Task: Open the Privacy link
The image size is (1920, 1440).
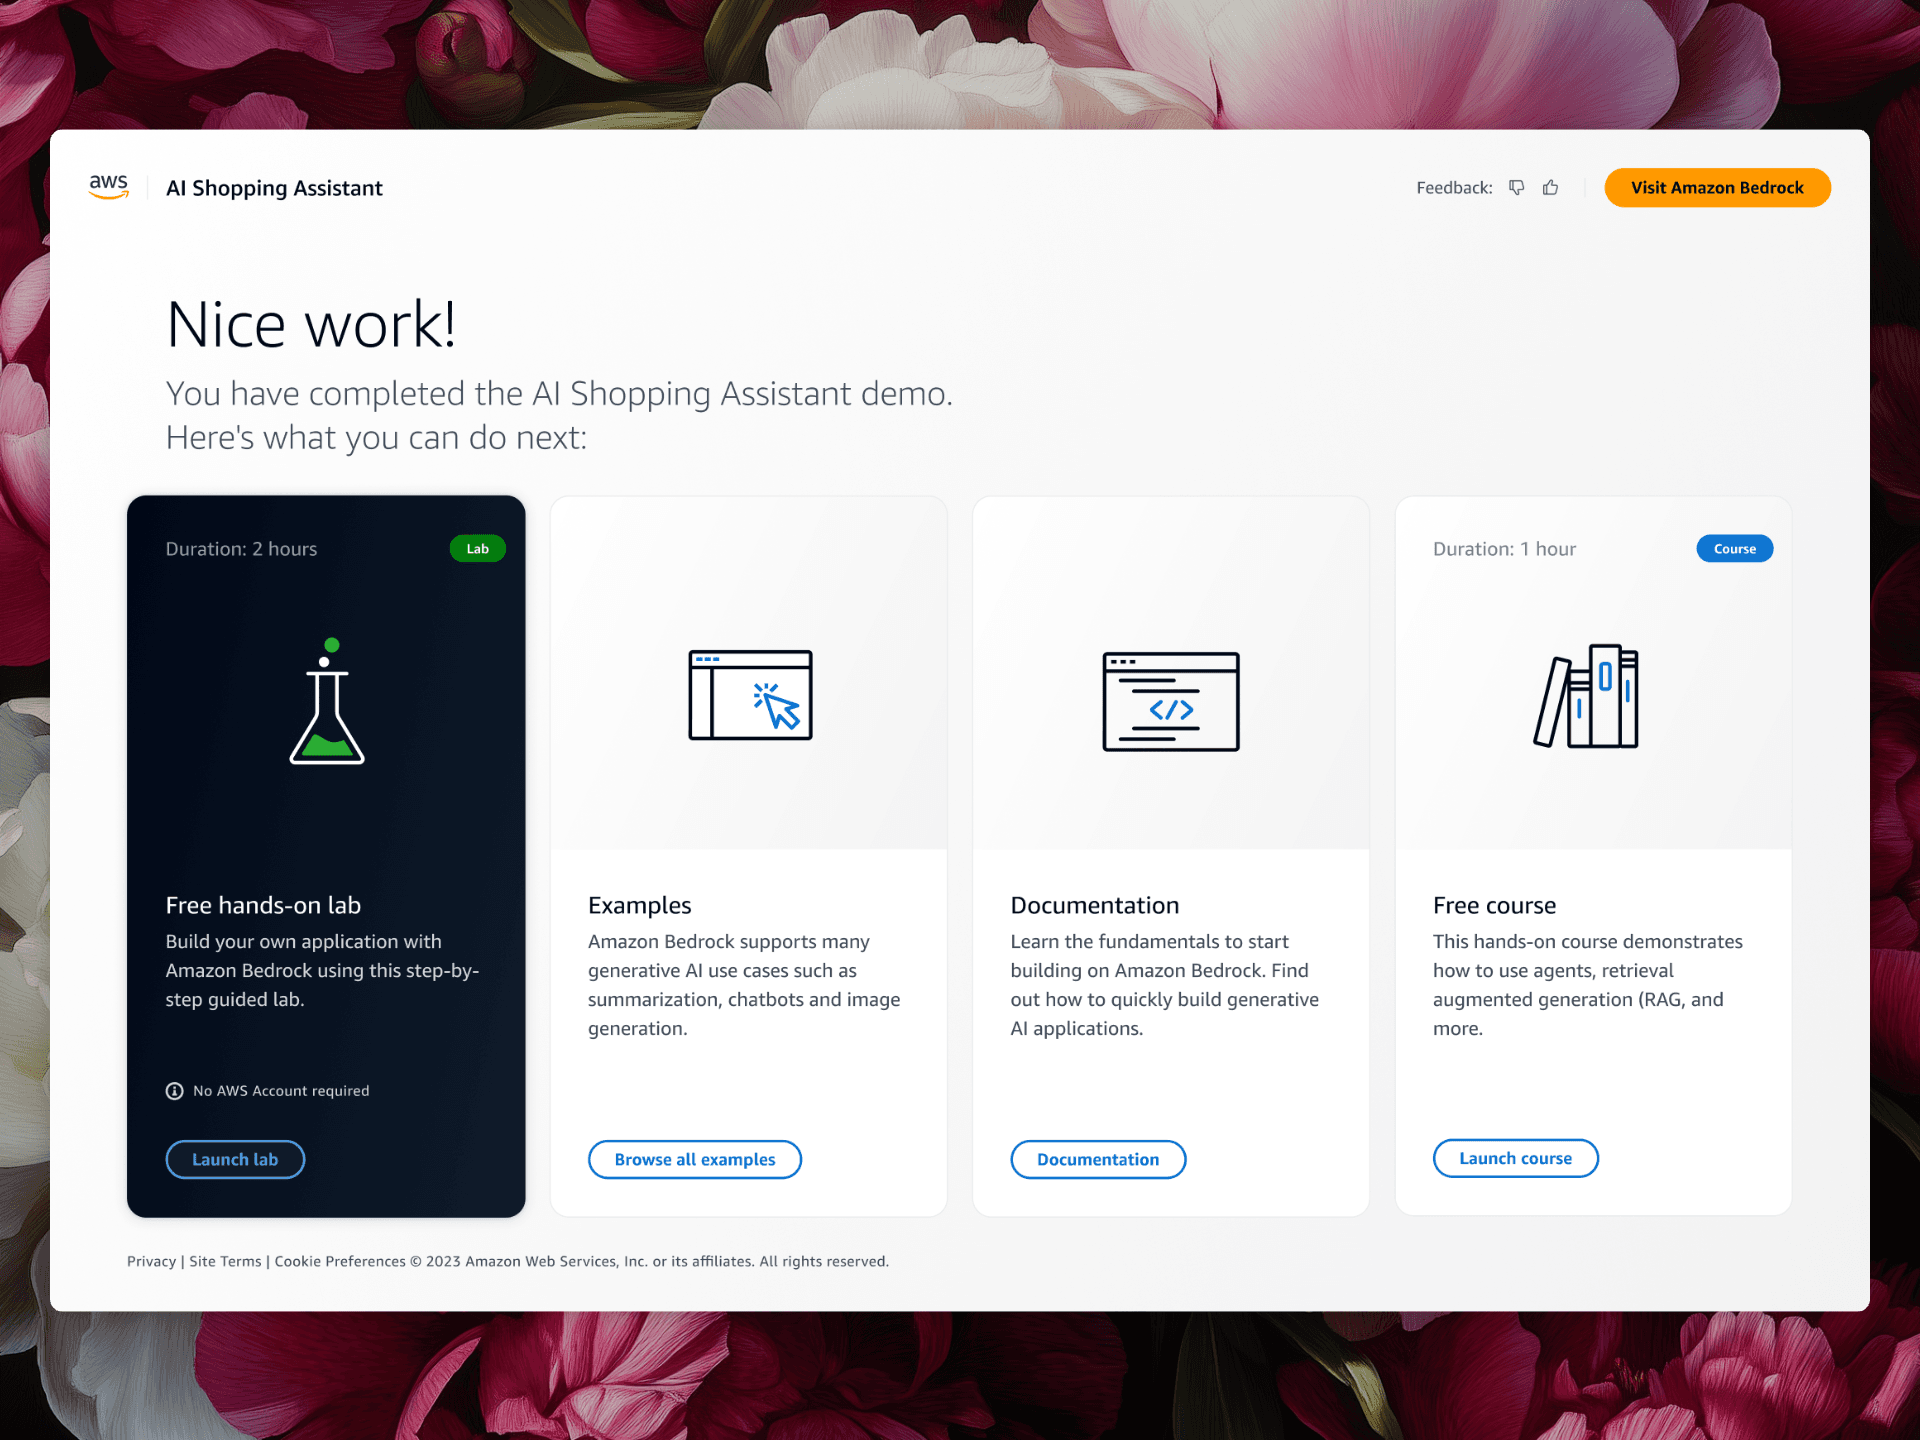Action: click(x=151, y=1261)
